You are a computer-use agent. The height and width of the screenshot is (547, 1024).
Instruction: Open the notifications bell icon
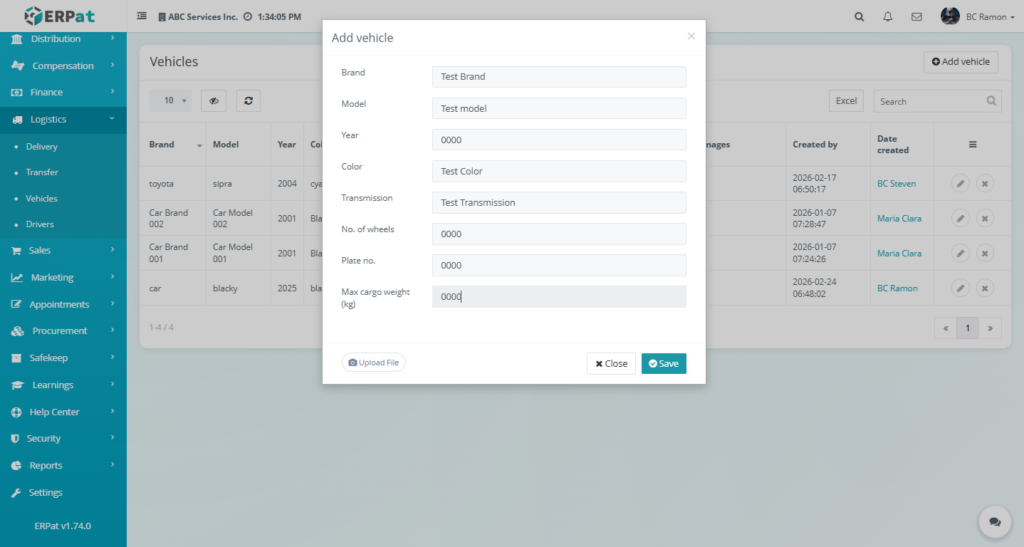(x=888, y=17)
